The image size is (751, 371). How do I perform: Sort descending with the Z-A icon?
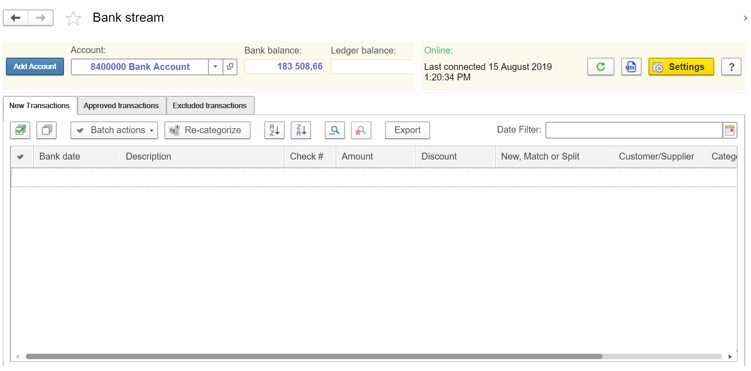tap(301, 130)
